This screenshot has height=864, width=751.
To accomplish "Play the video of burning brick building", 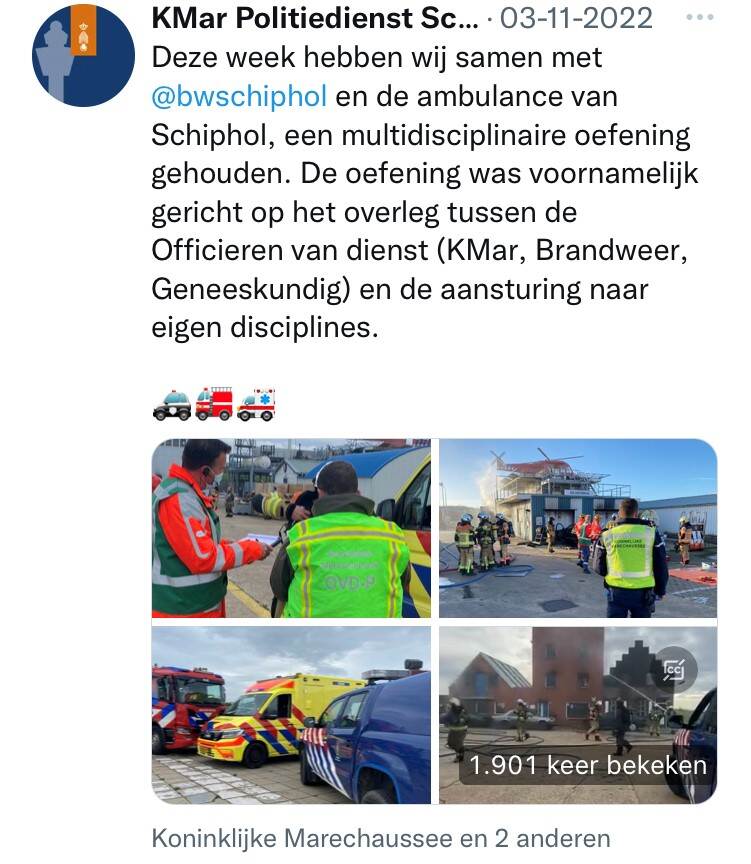I will pos(578,715).
